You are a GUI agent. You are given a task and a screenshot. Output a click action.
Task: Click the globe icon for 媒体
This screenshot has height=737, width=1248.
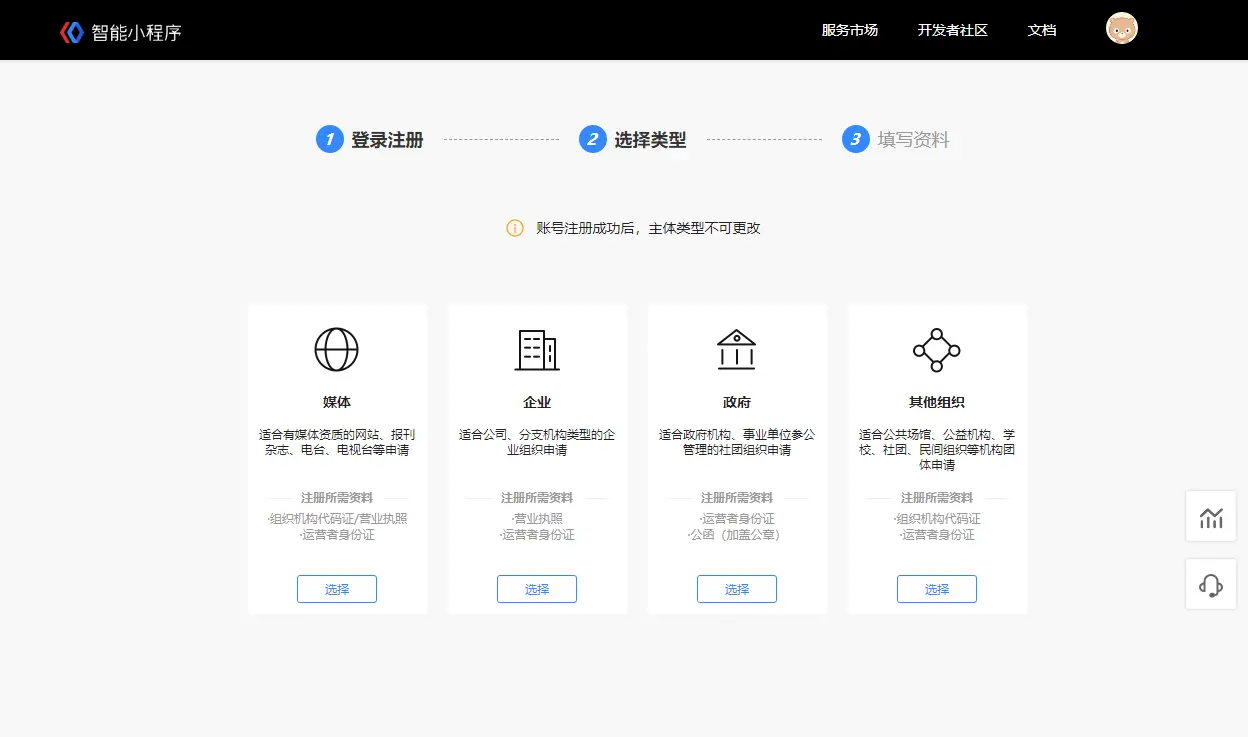pyautogui.click(x=336, y=350)
